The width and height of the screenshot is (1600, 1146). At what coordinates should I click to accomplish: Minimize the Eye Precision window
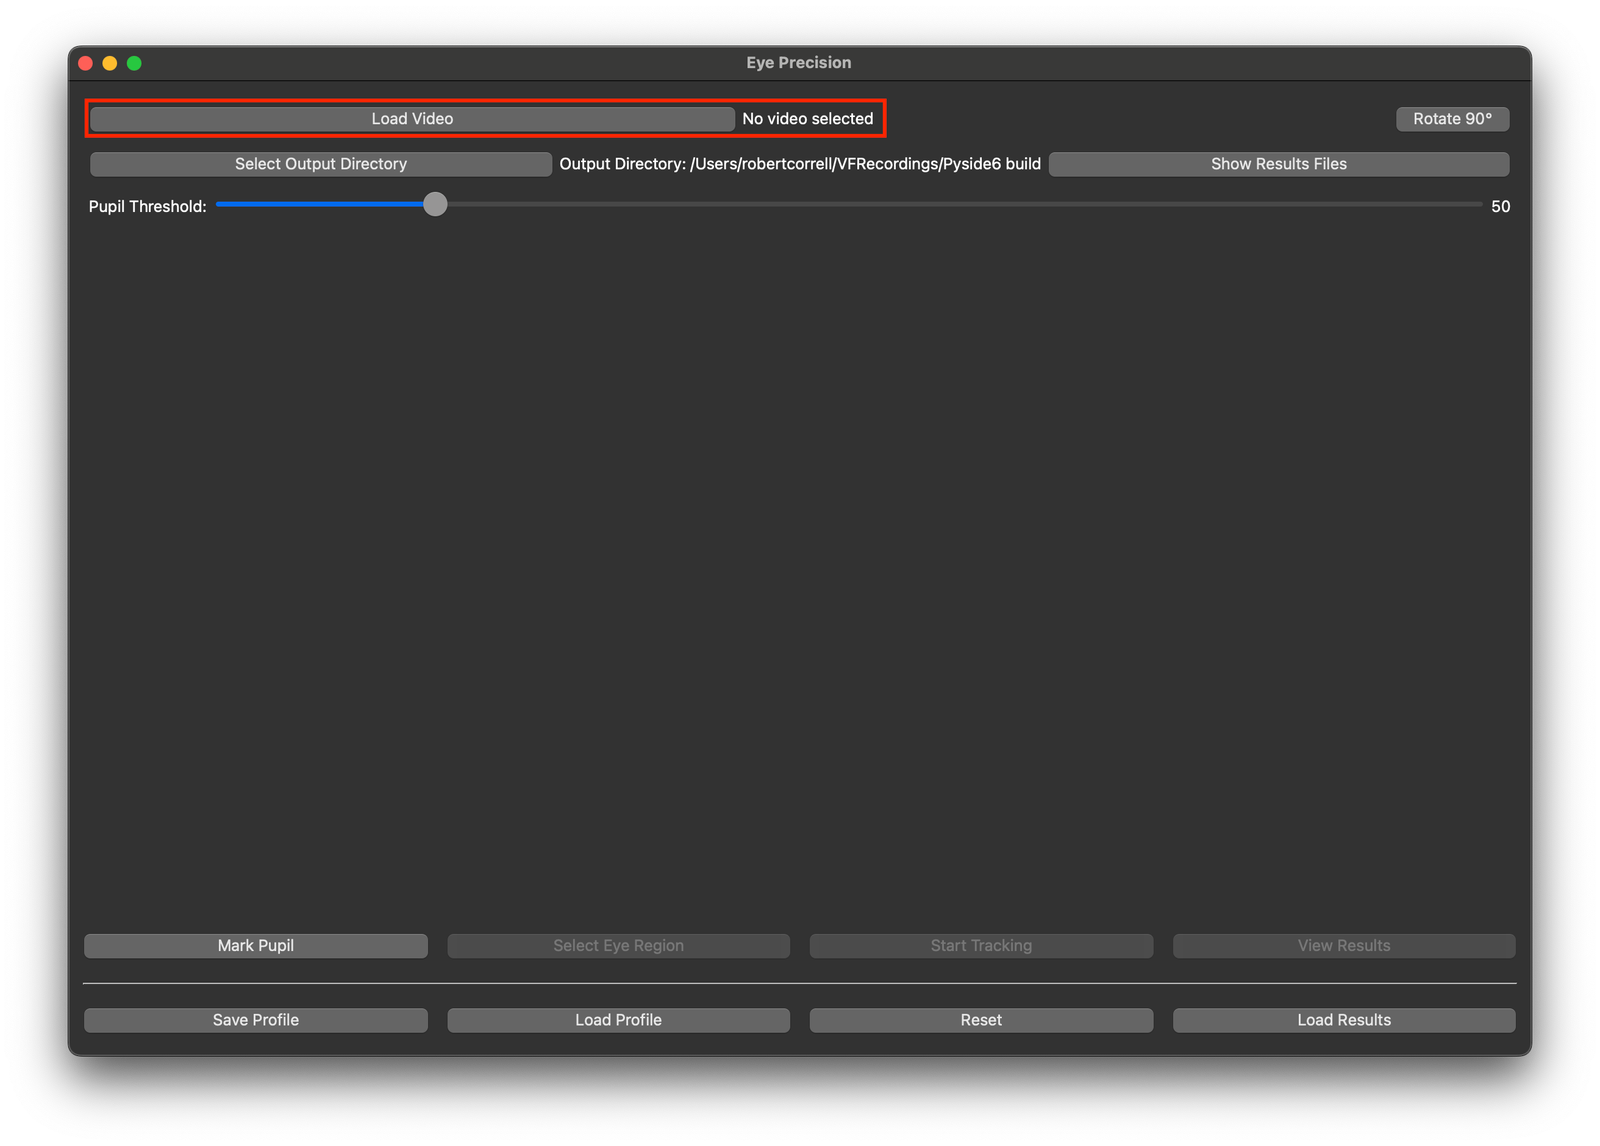[110, 63]
